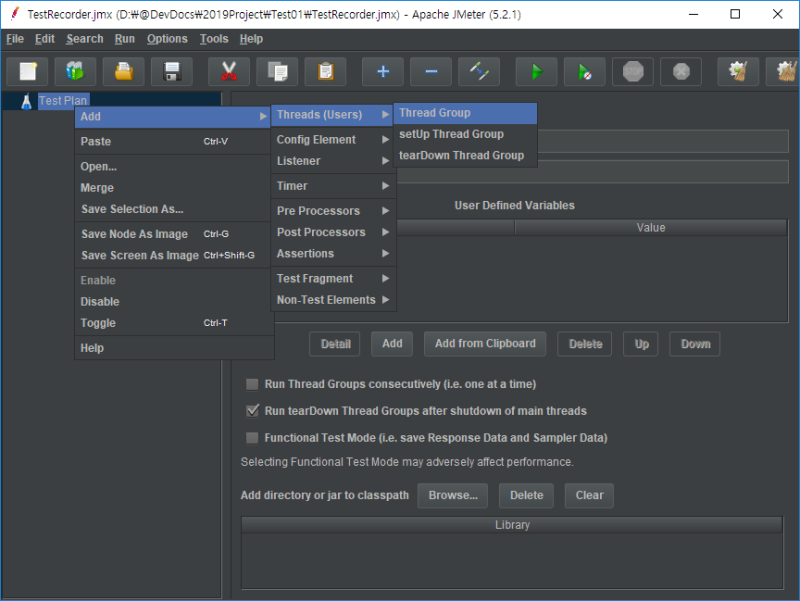Choose Save Screen As Image
800x601 pixels.
coord(173,256)
